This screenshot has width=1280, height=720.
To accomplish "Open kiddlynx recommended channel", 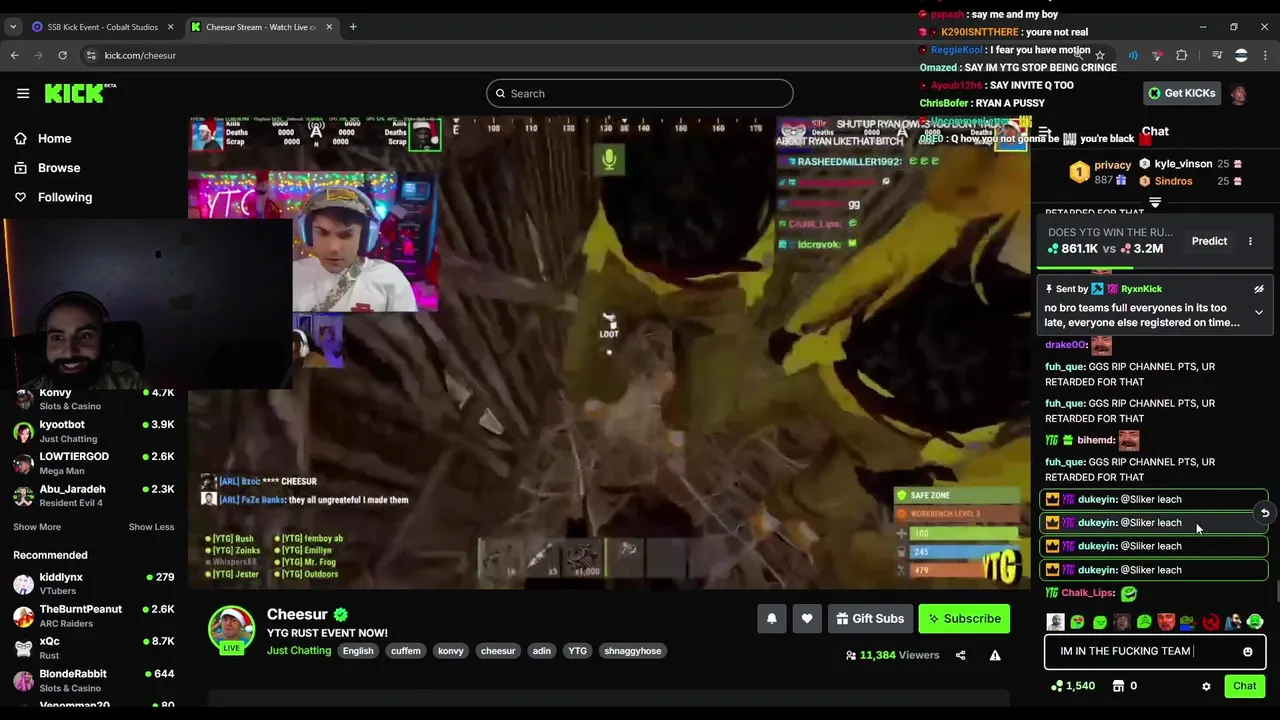I will (93, 583).
